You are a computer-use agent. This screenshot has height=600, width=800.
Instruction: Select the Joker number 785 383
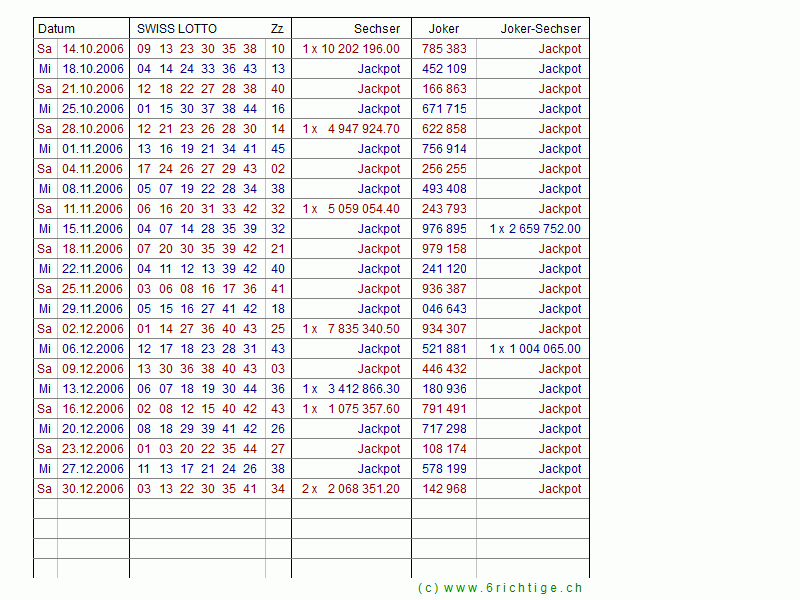click(x=444, y=49)
